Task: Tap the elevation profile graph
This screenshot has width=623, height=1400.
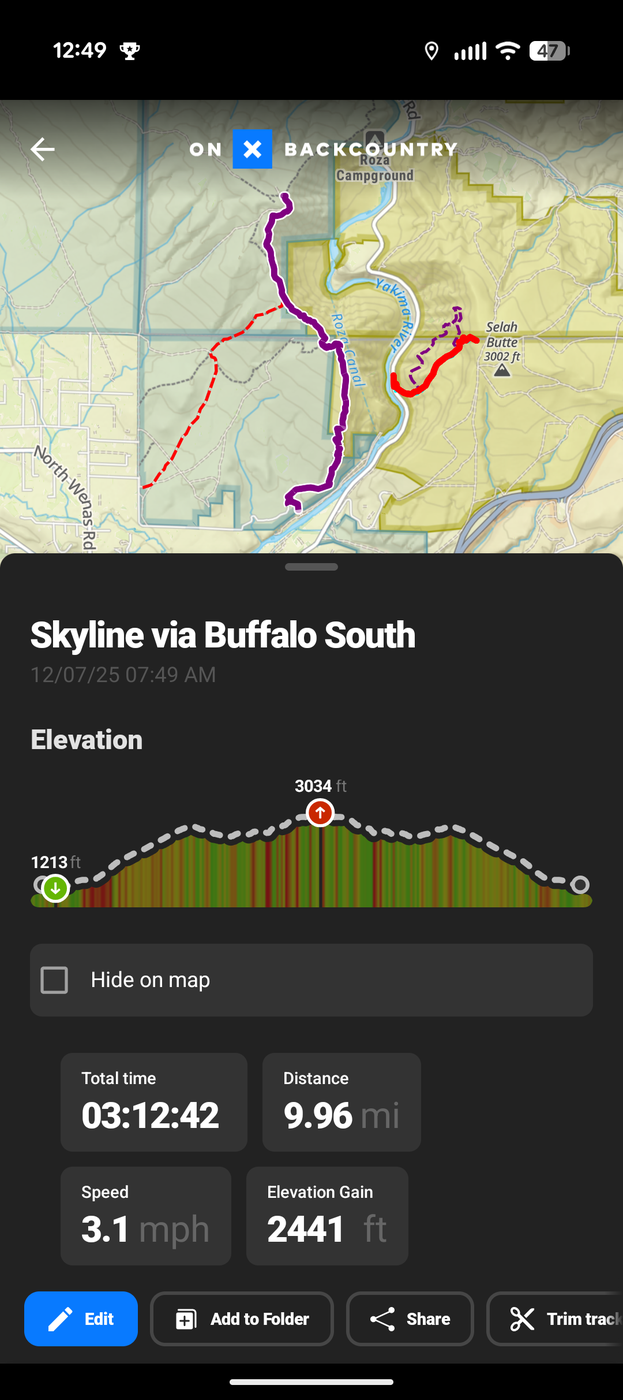Action: tap(420, 870)
